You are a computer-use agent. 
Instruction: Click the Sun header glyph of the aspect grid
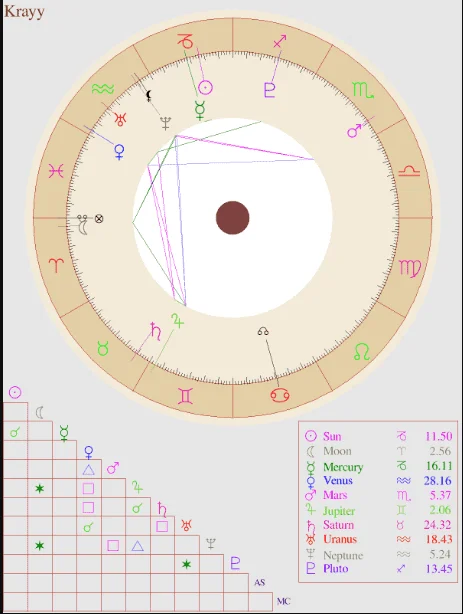15,392
